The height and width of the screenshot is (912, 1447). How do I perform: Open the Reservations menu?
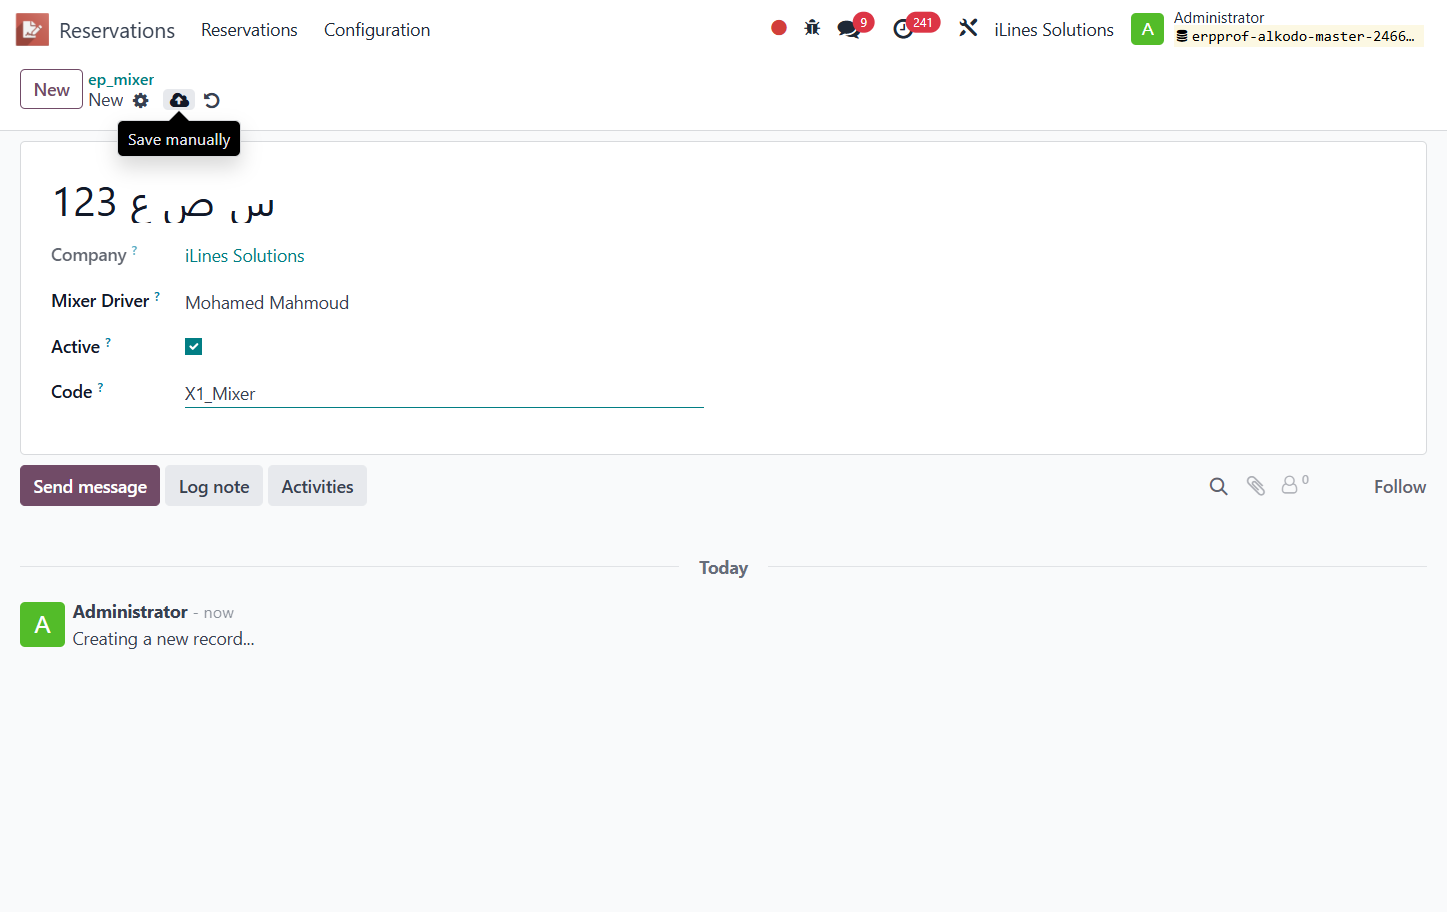(249, 30)
